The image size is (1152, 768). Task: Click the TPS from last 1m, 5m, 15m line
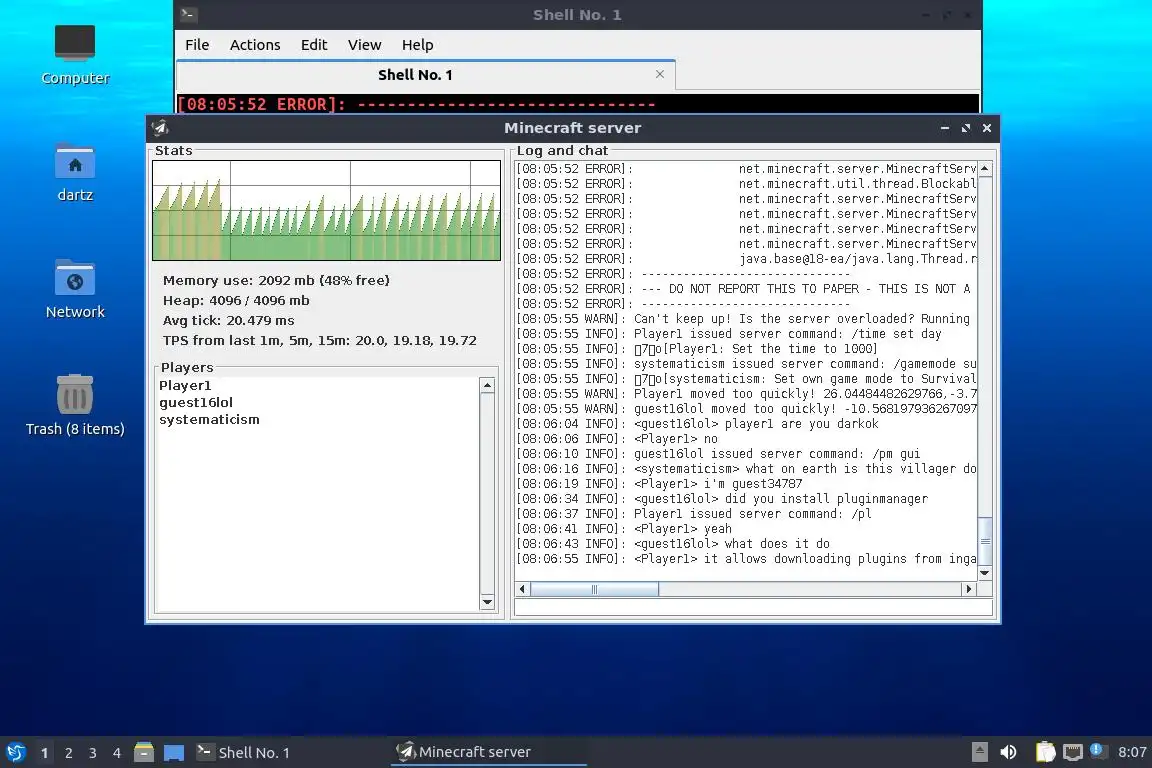(x=320, y=340)
